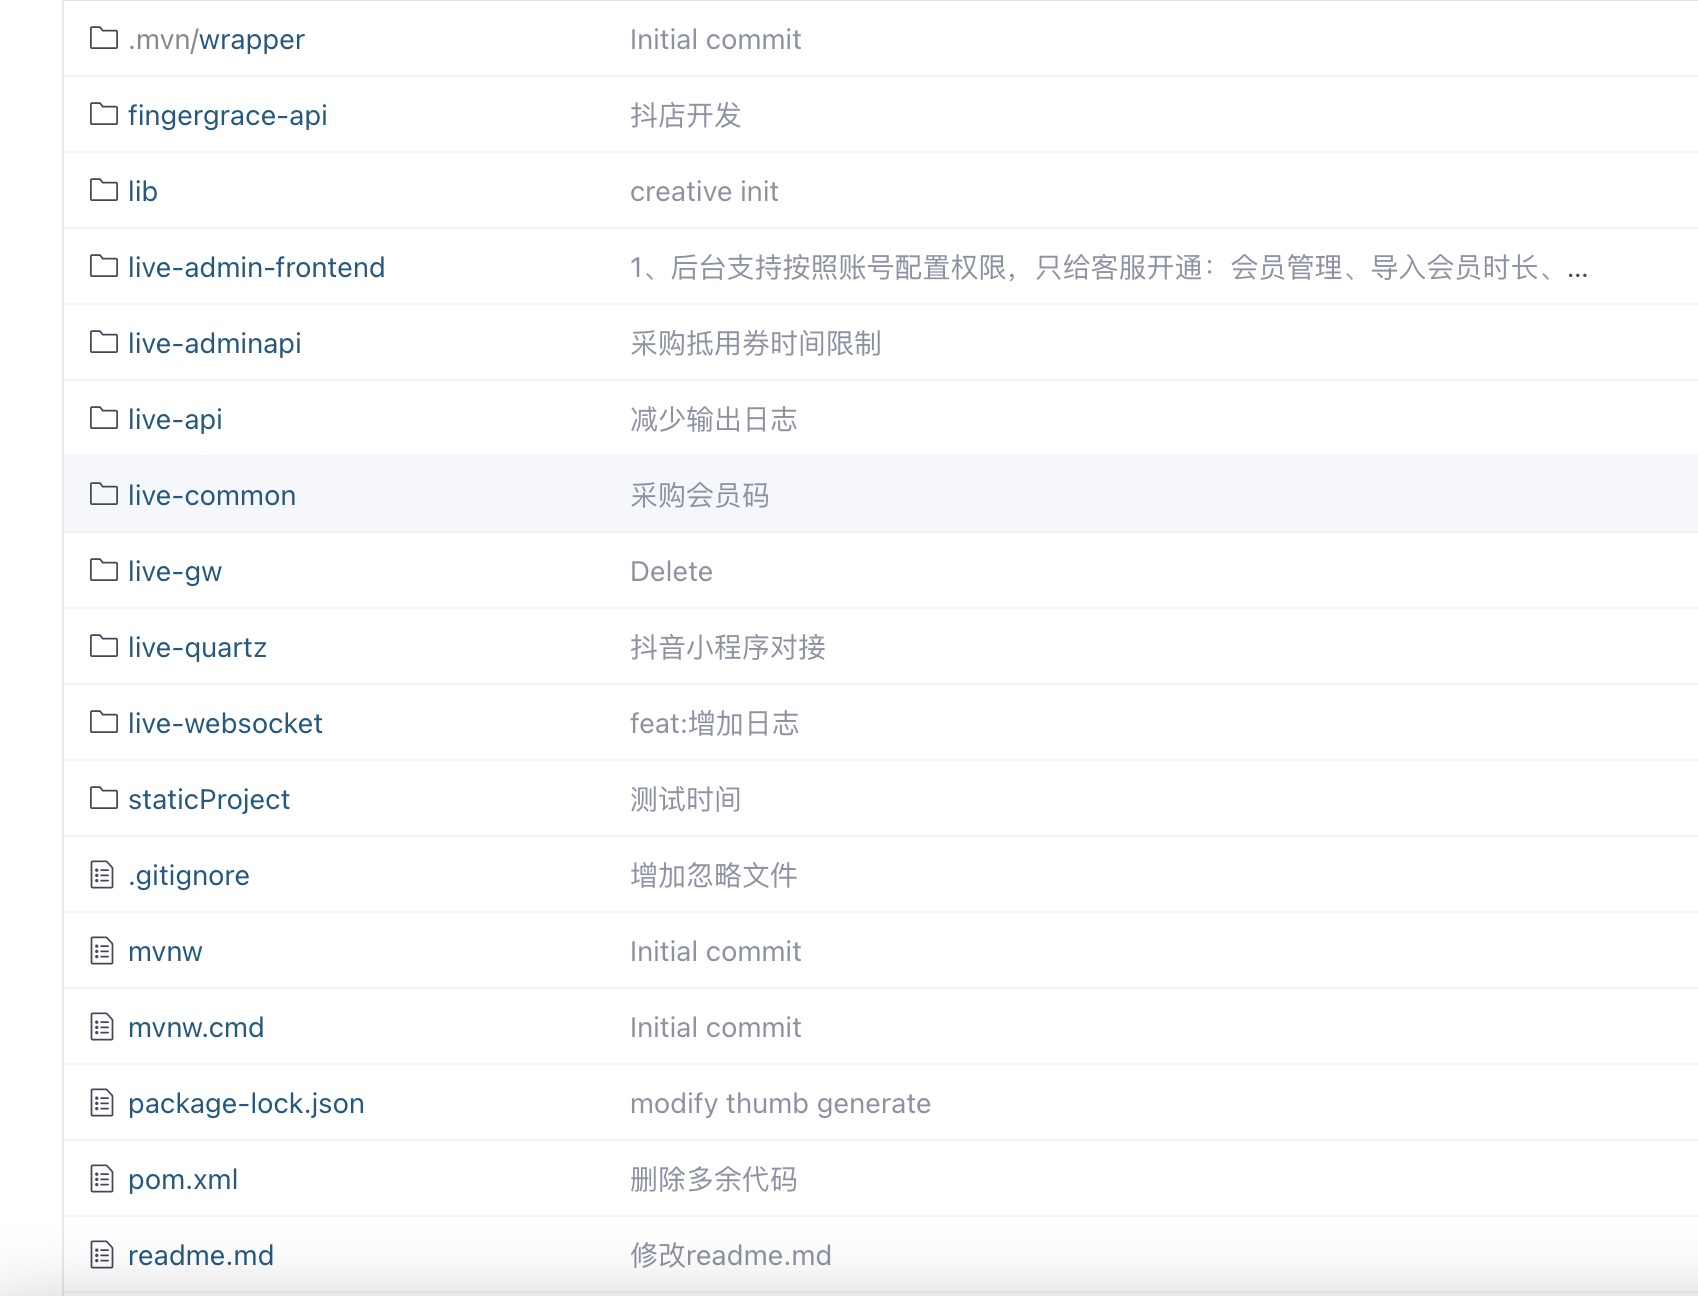This screenshot has width=1698, height=1296.
Task: Click the folder icon beside live-gw
Action: 103,570
